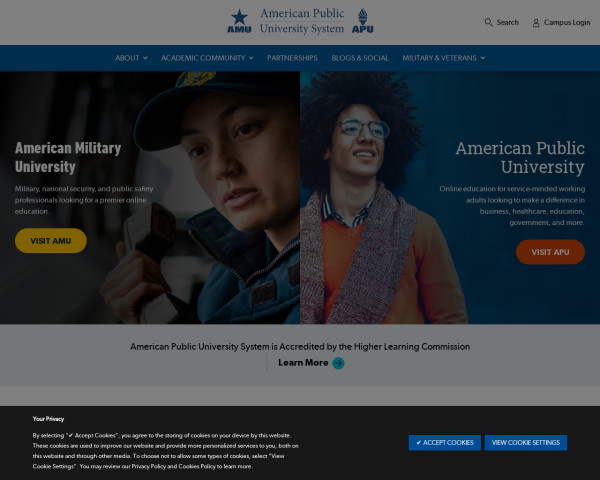Viewport: 600px width, 480px height.
Task: Click the Campus Login person icon
Action: point(536,23)
